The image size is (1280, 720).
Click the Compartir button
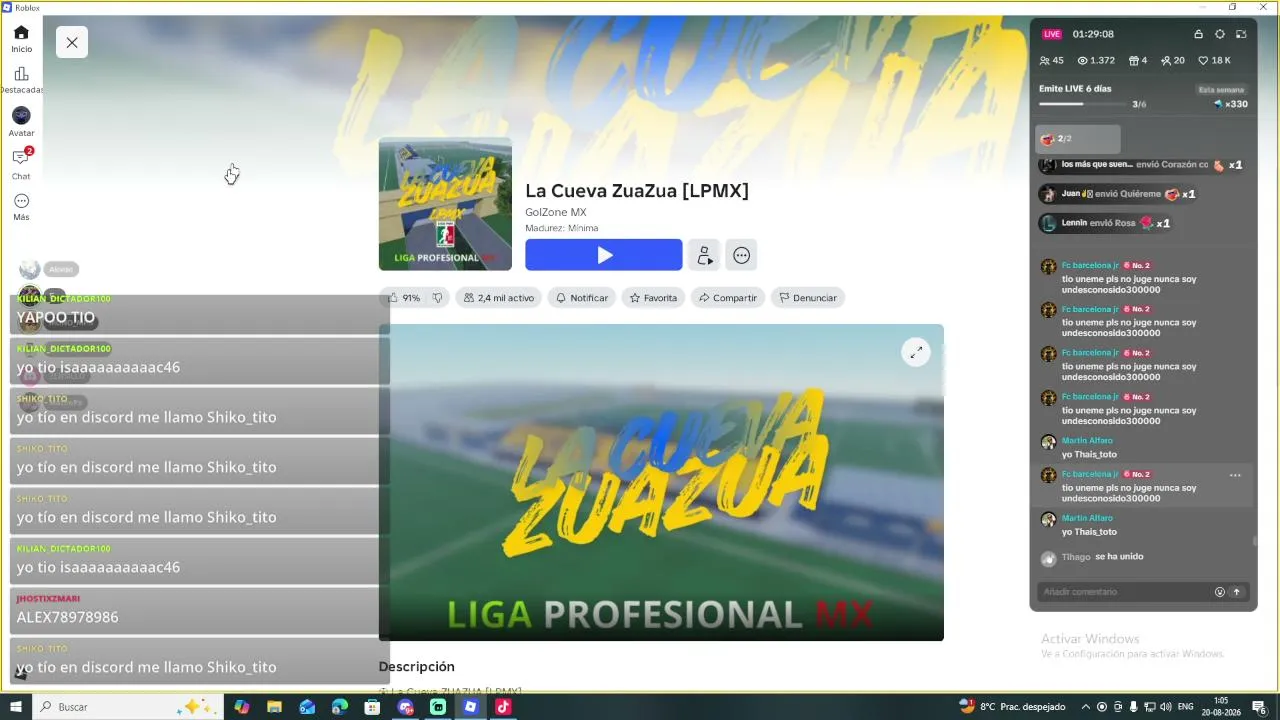[728, 298]
